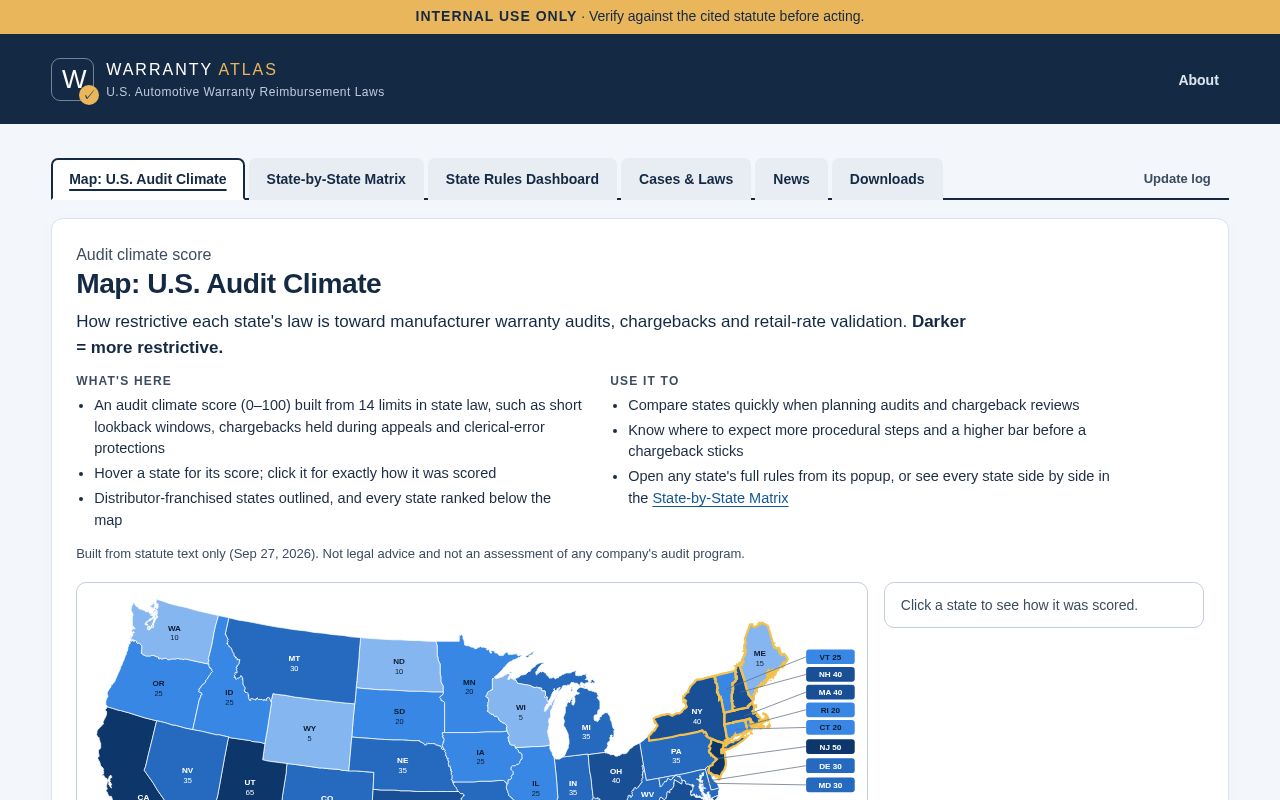This screenshot has width=1280, height=800.
Task: Open the About page
Action: point(1198,80)
